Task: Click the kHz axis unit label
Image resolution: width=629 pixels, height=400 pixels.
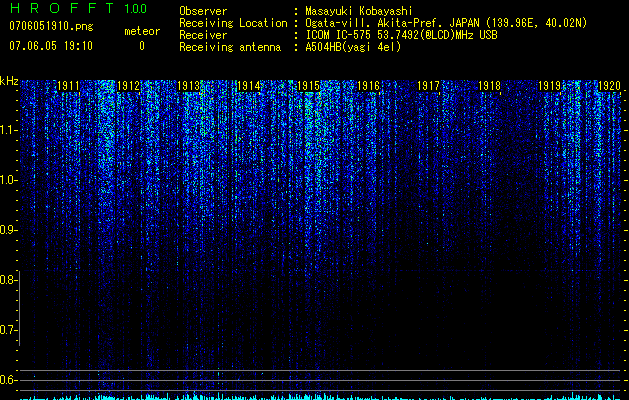Action: pos(9,81)
